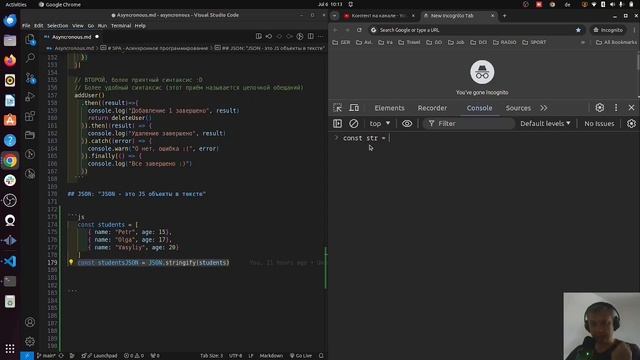Expand the top JavaScript context dropdown

(x=379, y=123)
